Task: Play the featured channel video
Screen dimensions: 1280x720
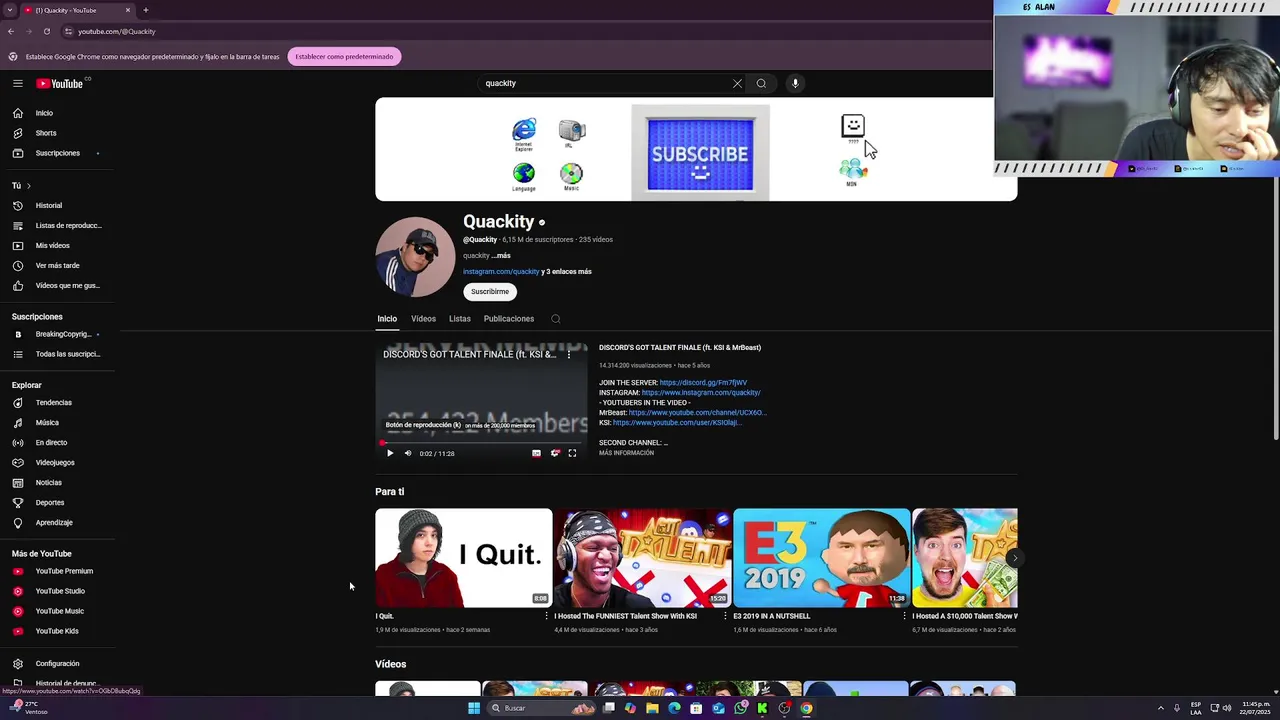Action: 390,453
